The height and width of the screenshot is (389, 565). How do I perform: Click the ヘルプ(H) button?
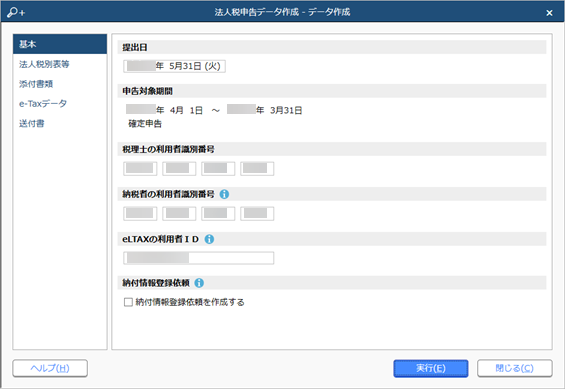(50, 368)
